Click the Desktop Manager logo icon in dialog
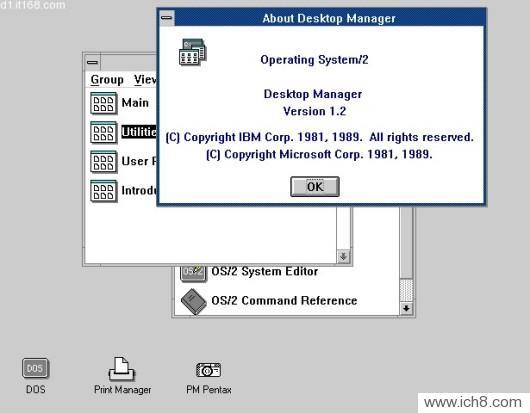530x413 pixels. coord(192,52)
